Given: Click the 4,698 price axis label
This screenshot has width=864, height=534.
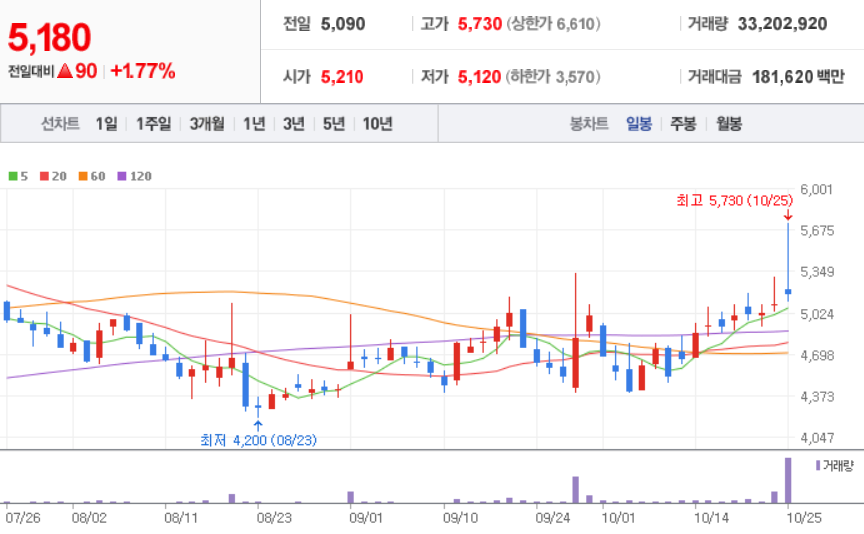Looking at the screenshot, I should (x=817, y=355).
